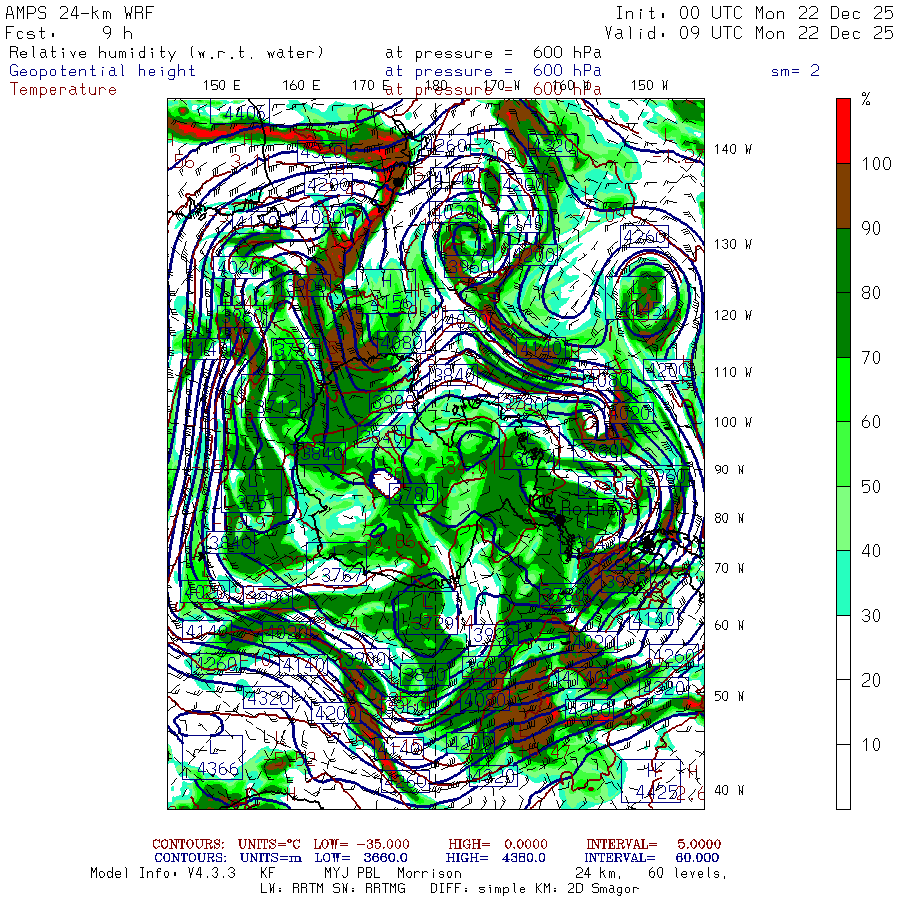Click the blue 'INTERVAL= 60.000' value

(x=653, y=858)
